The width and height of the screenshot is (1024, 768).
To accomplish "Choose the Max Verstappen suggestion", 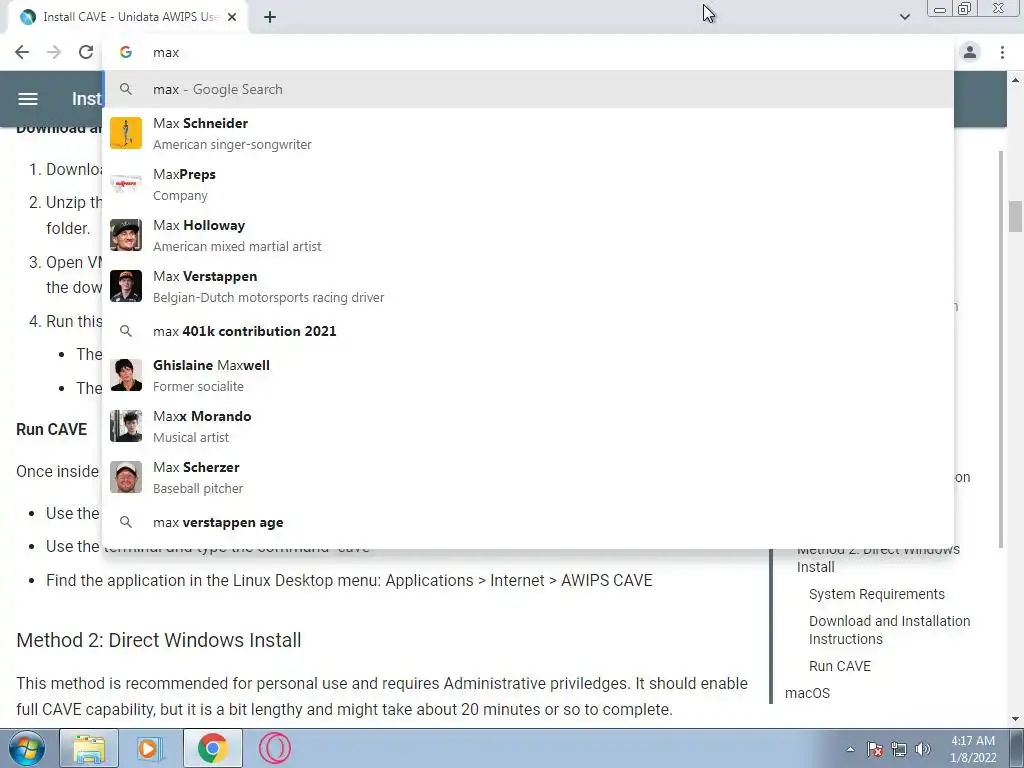I will click(x=528, y=286).
